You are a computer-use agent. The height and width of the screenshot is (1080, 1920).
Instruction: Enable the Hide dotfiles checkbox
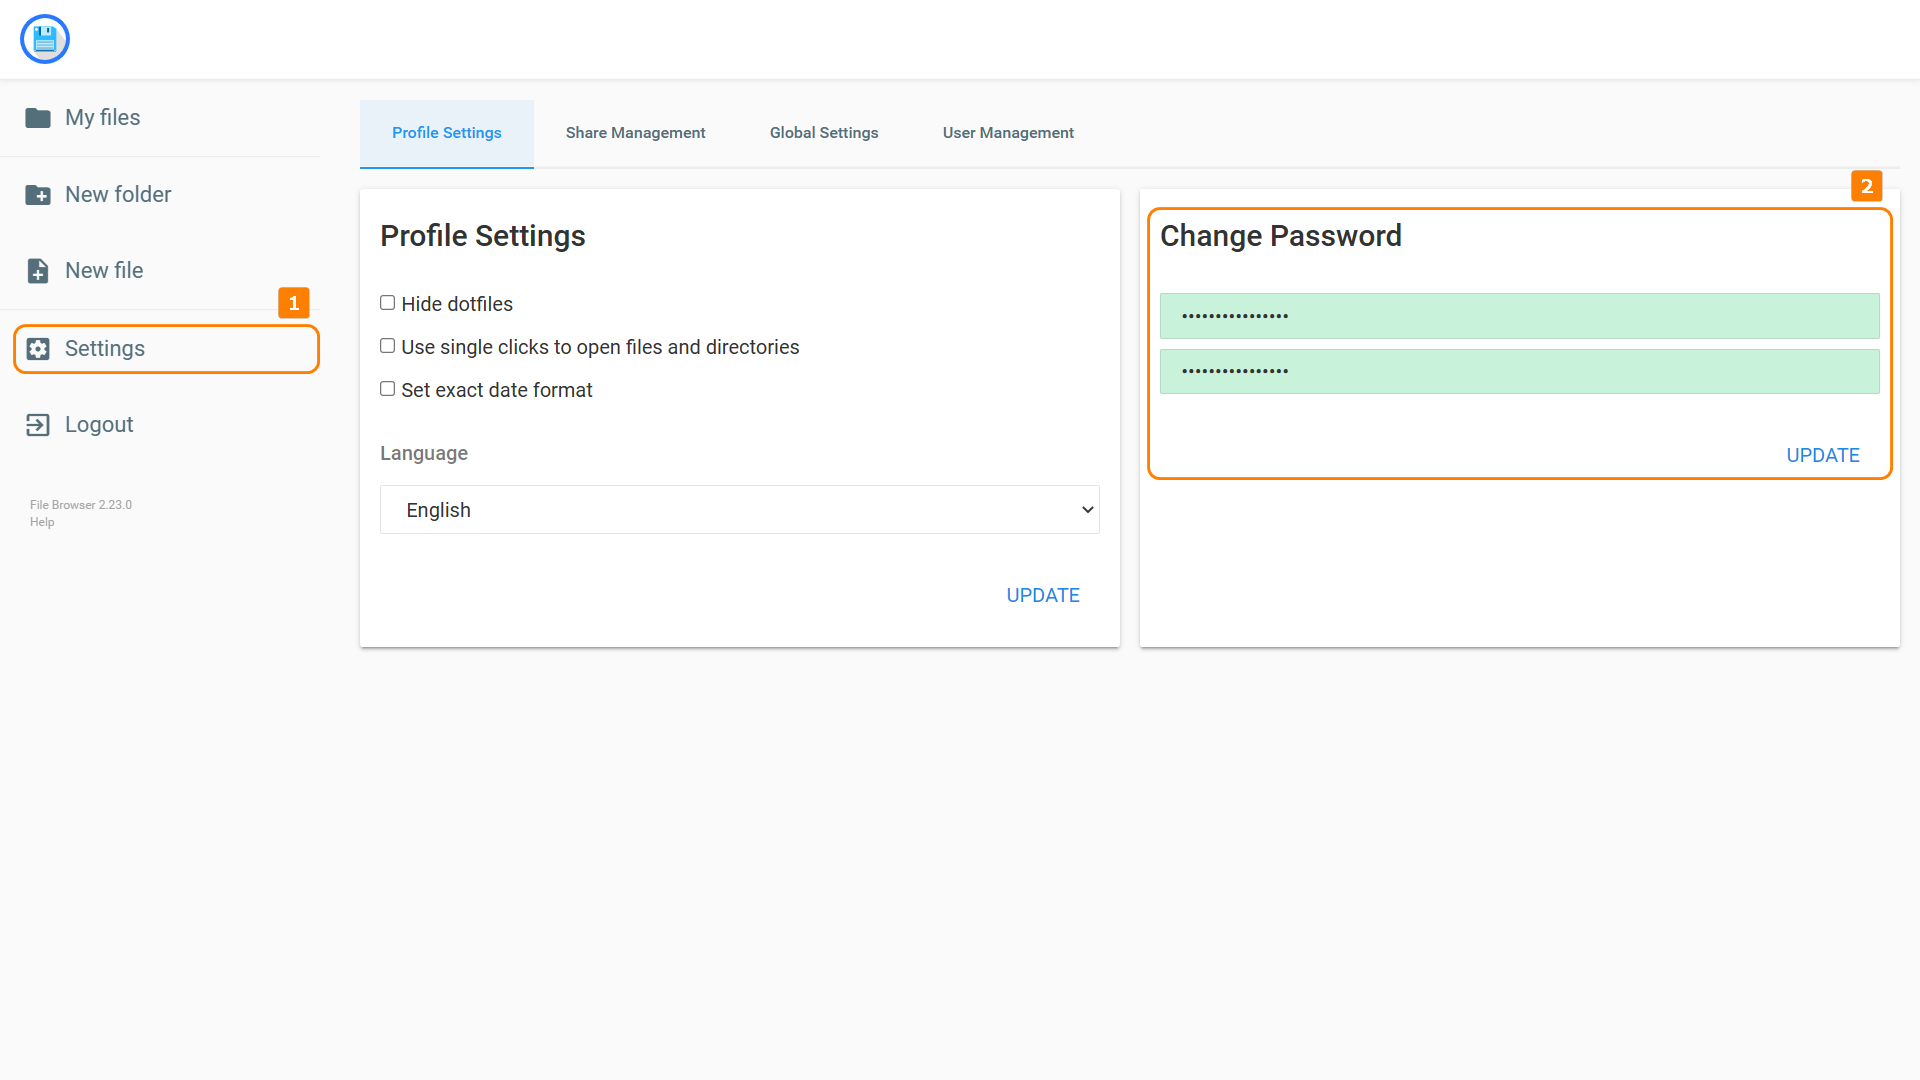point(388,303)
